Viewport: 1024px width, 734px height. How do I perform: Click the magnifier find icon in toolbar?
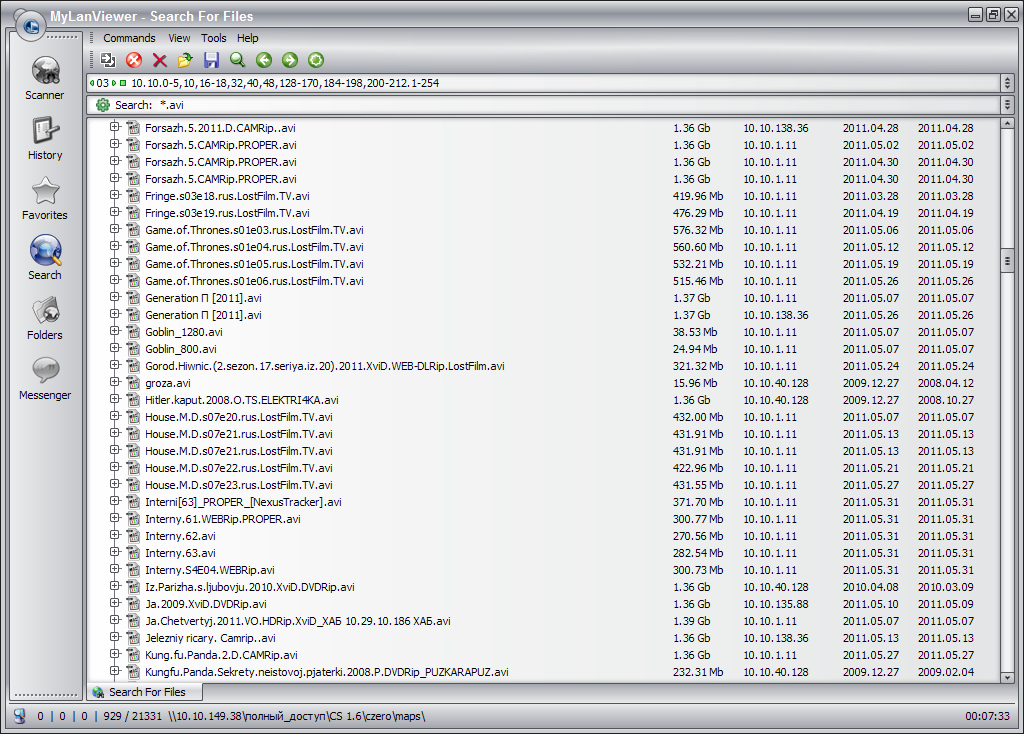click(237, 61)
